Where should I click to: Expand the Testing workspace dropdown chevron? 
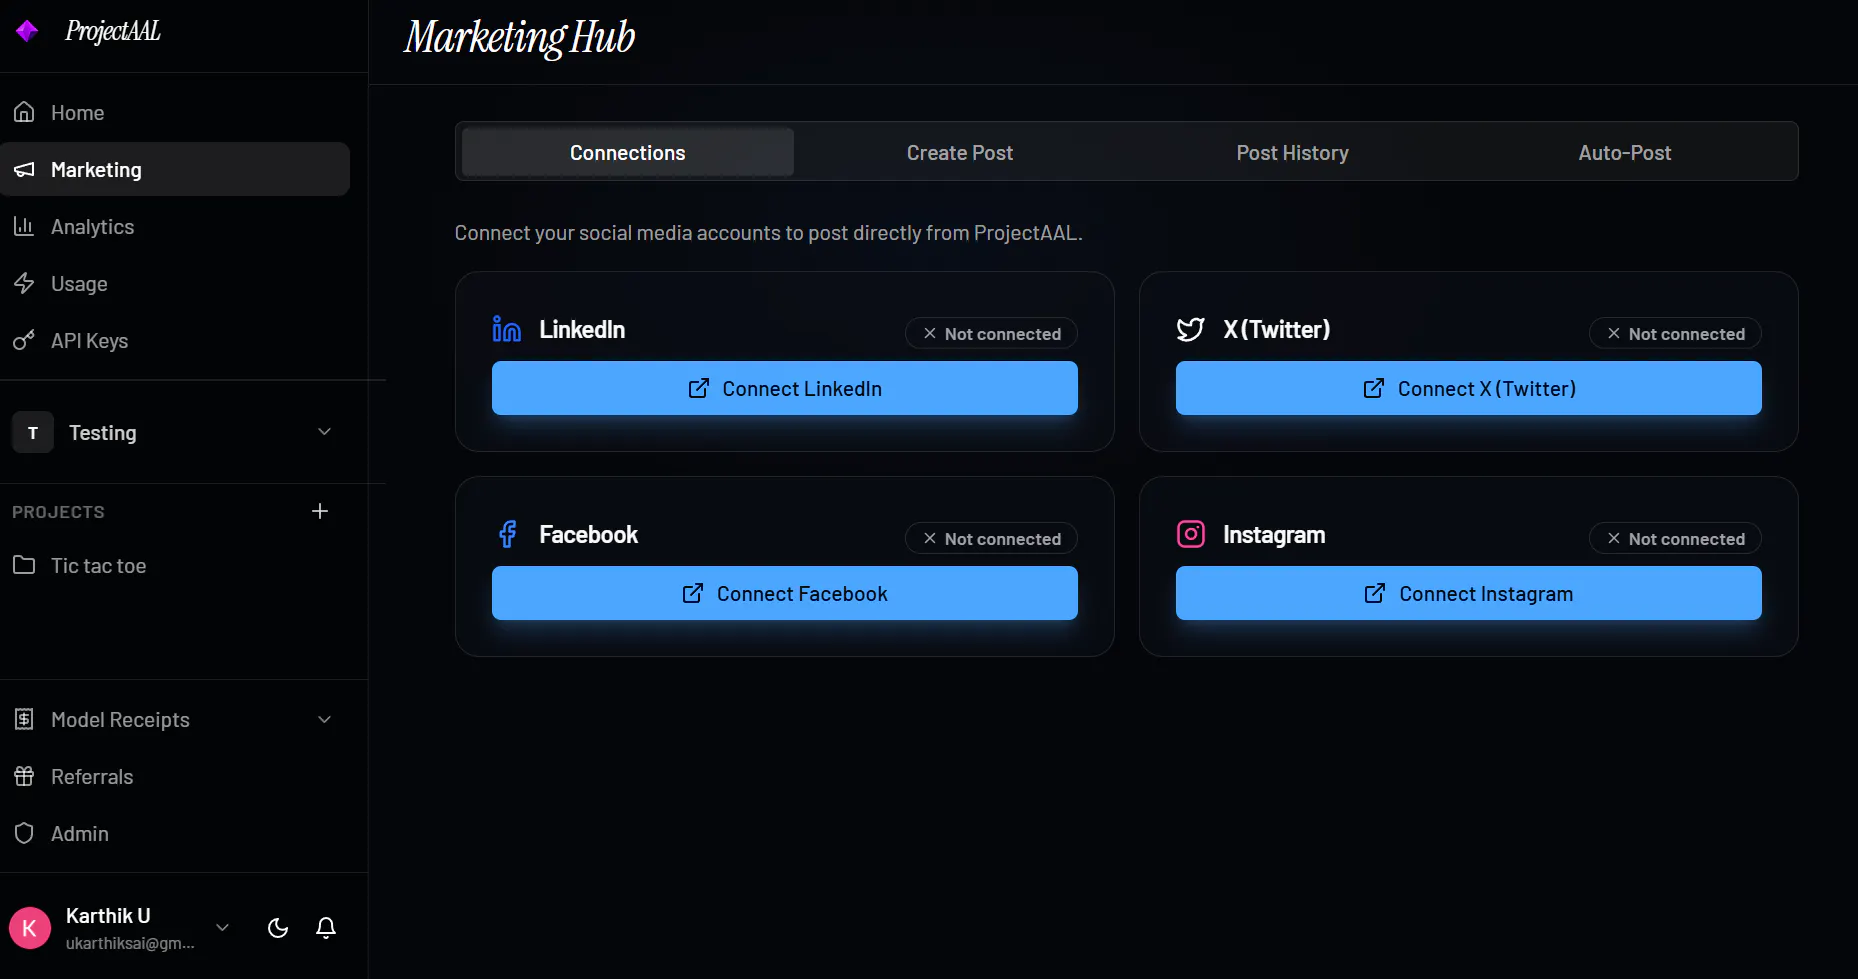[324, 431]
